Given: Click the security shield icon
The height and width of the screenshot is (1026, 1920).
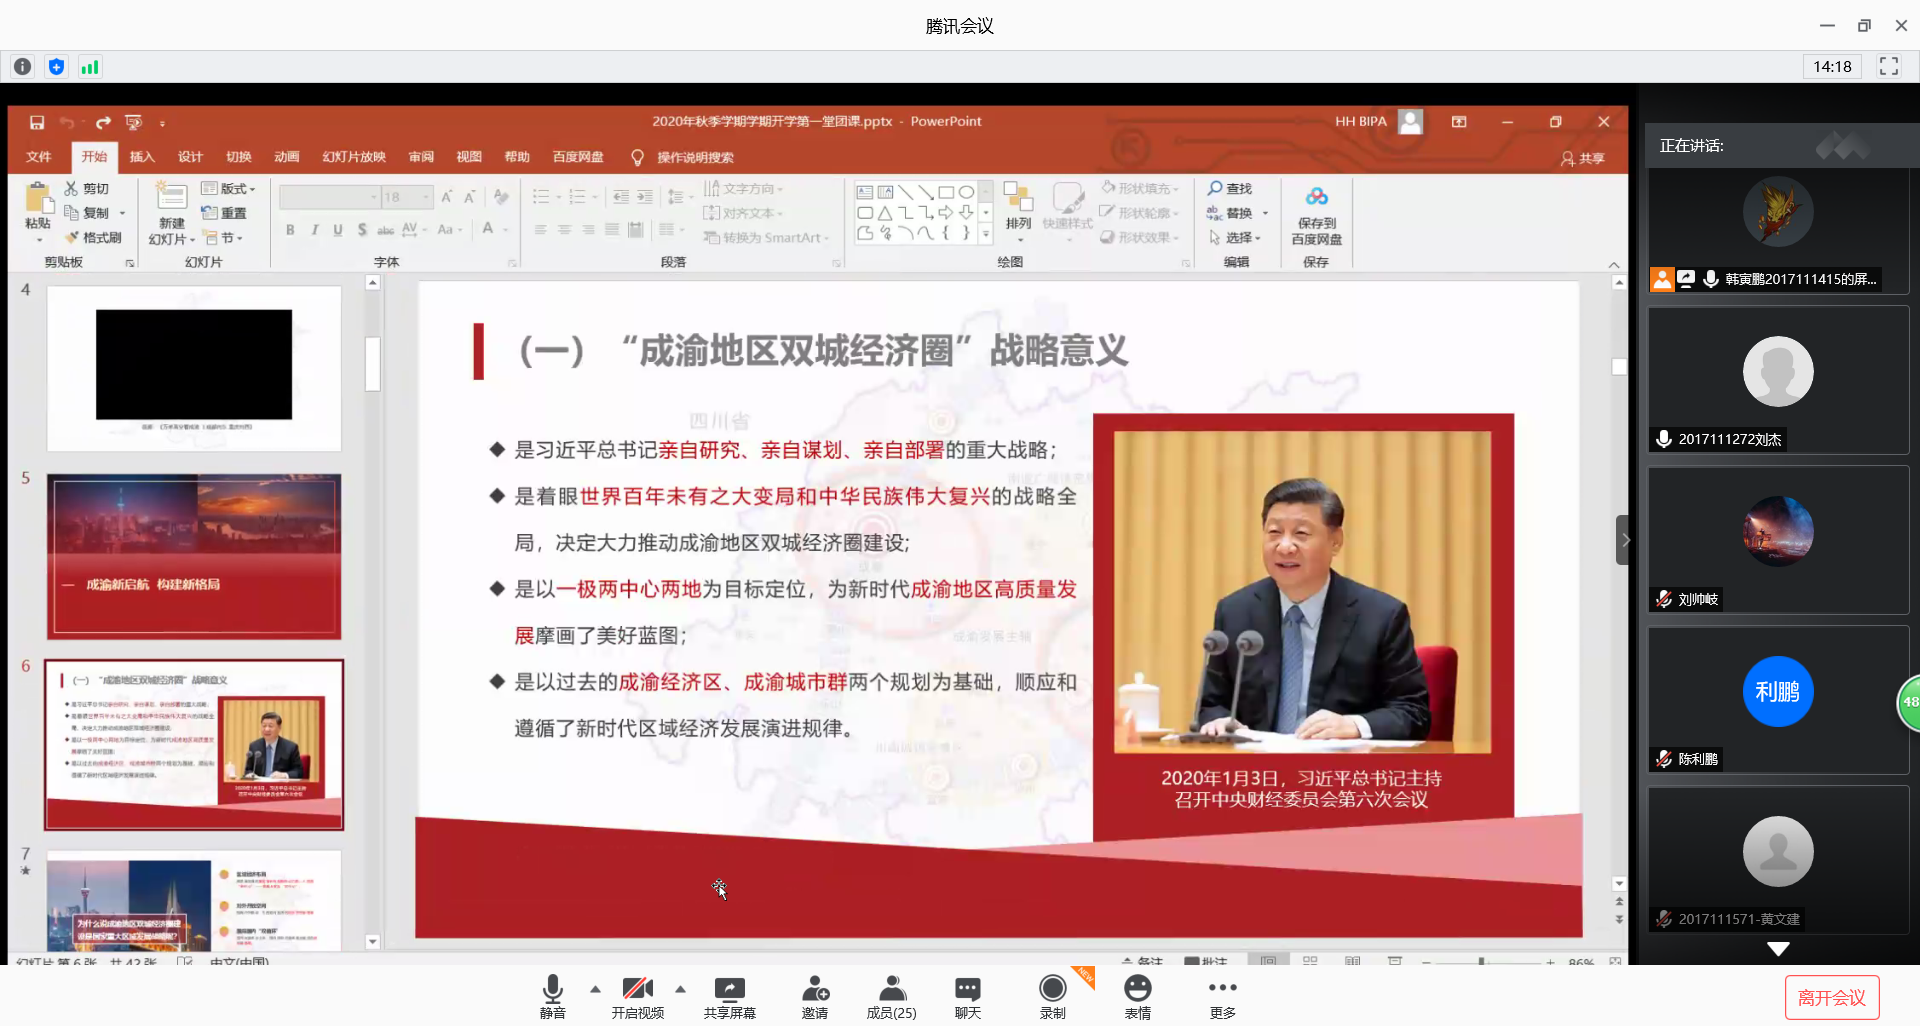Looking at the screenshot, I should (56, 67).
